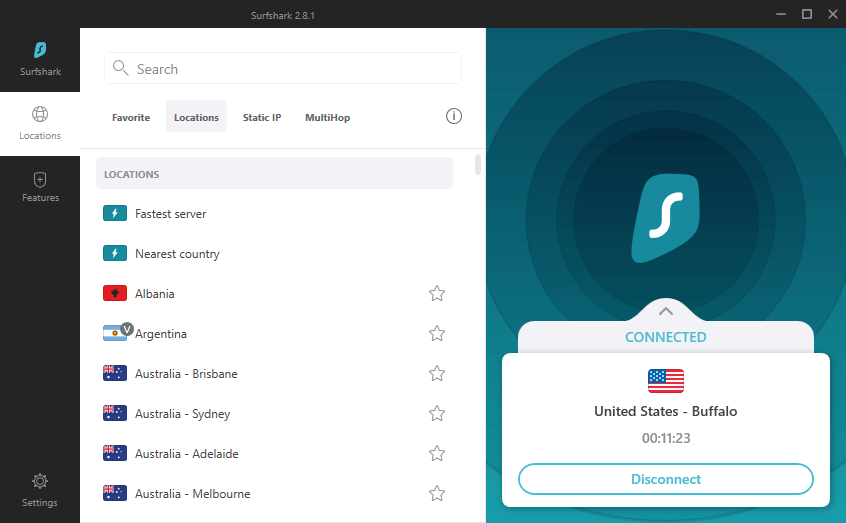Expand the connection details chevron
The height and width of the screenshot is (523, 846).
click(x=666, y=311)
